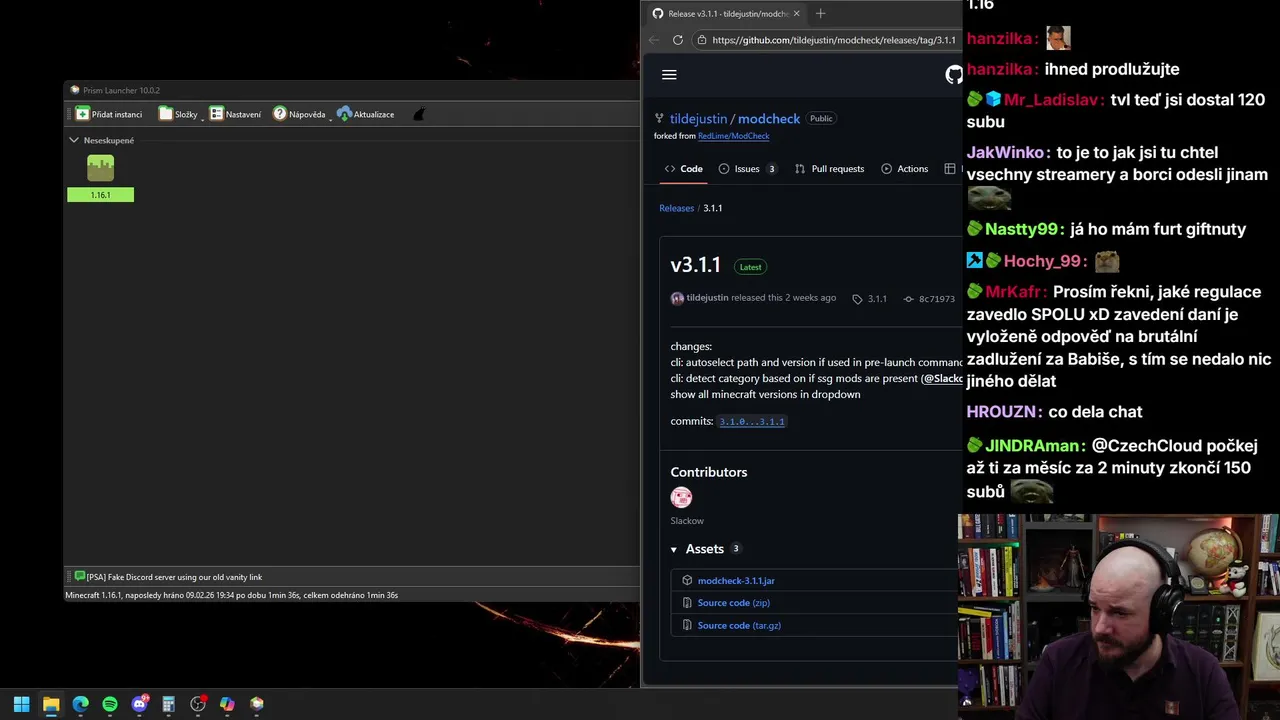Open Calculator from the taskbar

(168, 704)
